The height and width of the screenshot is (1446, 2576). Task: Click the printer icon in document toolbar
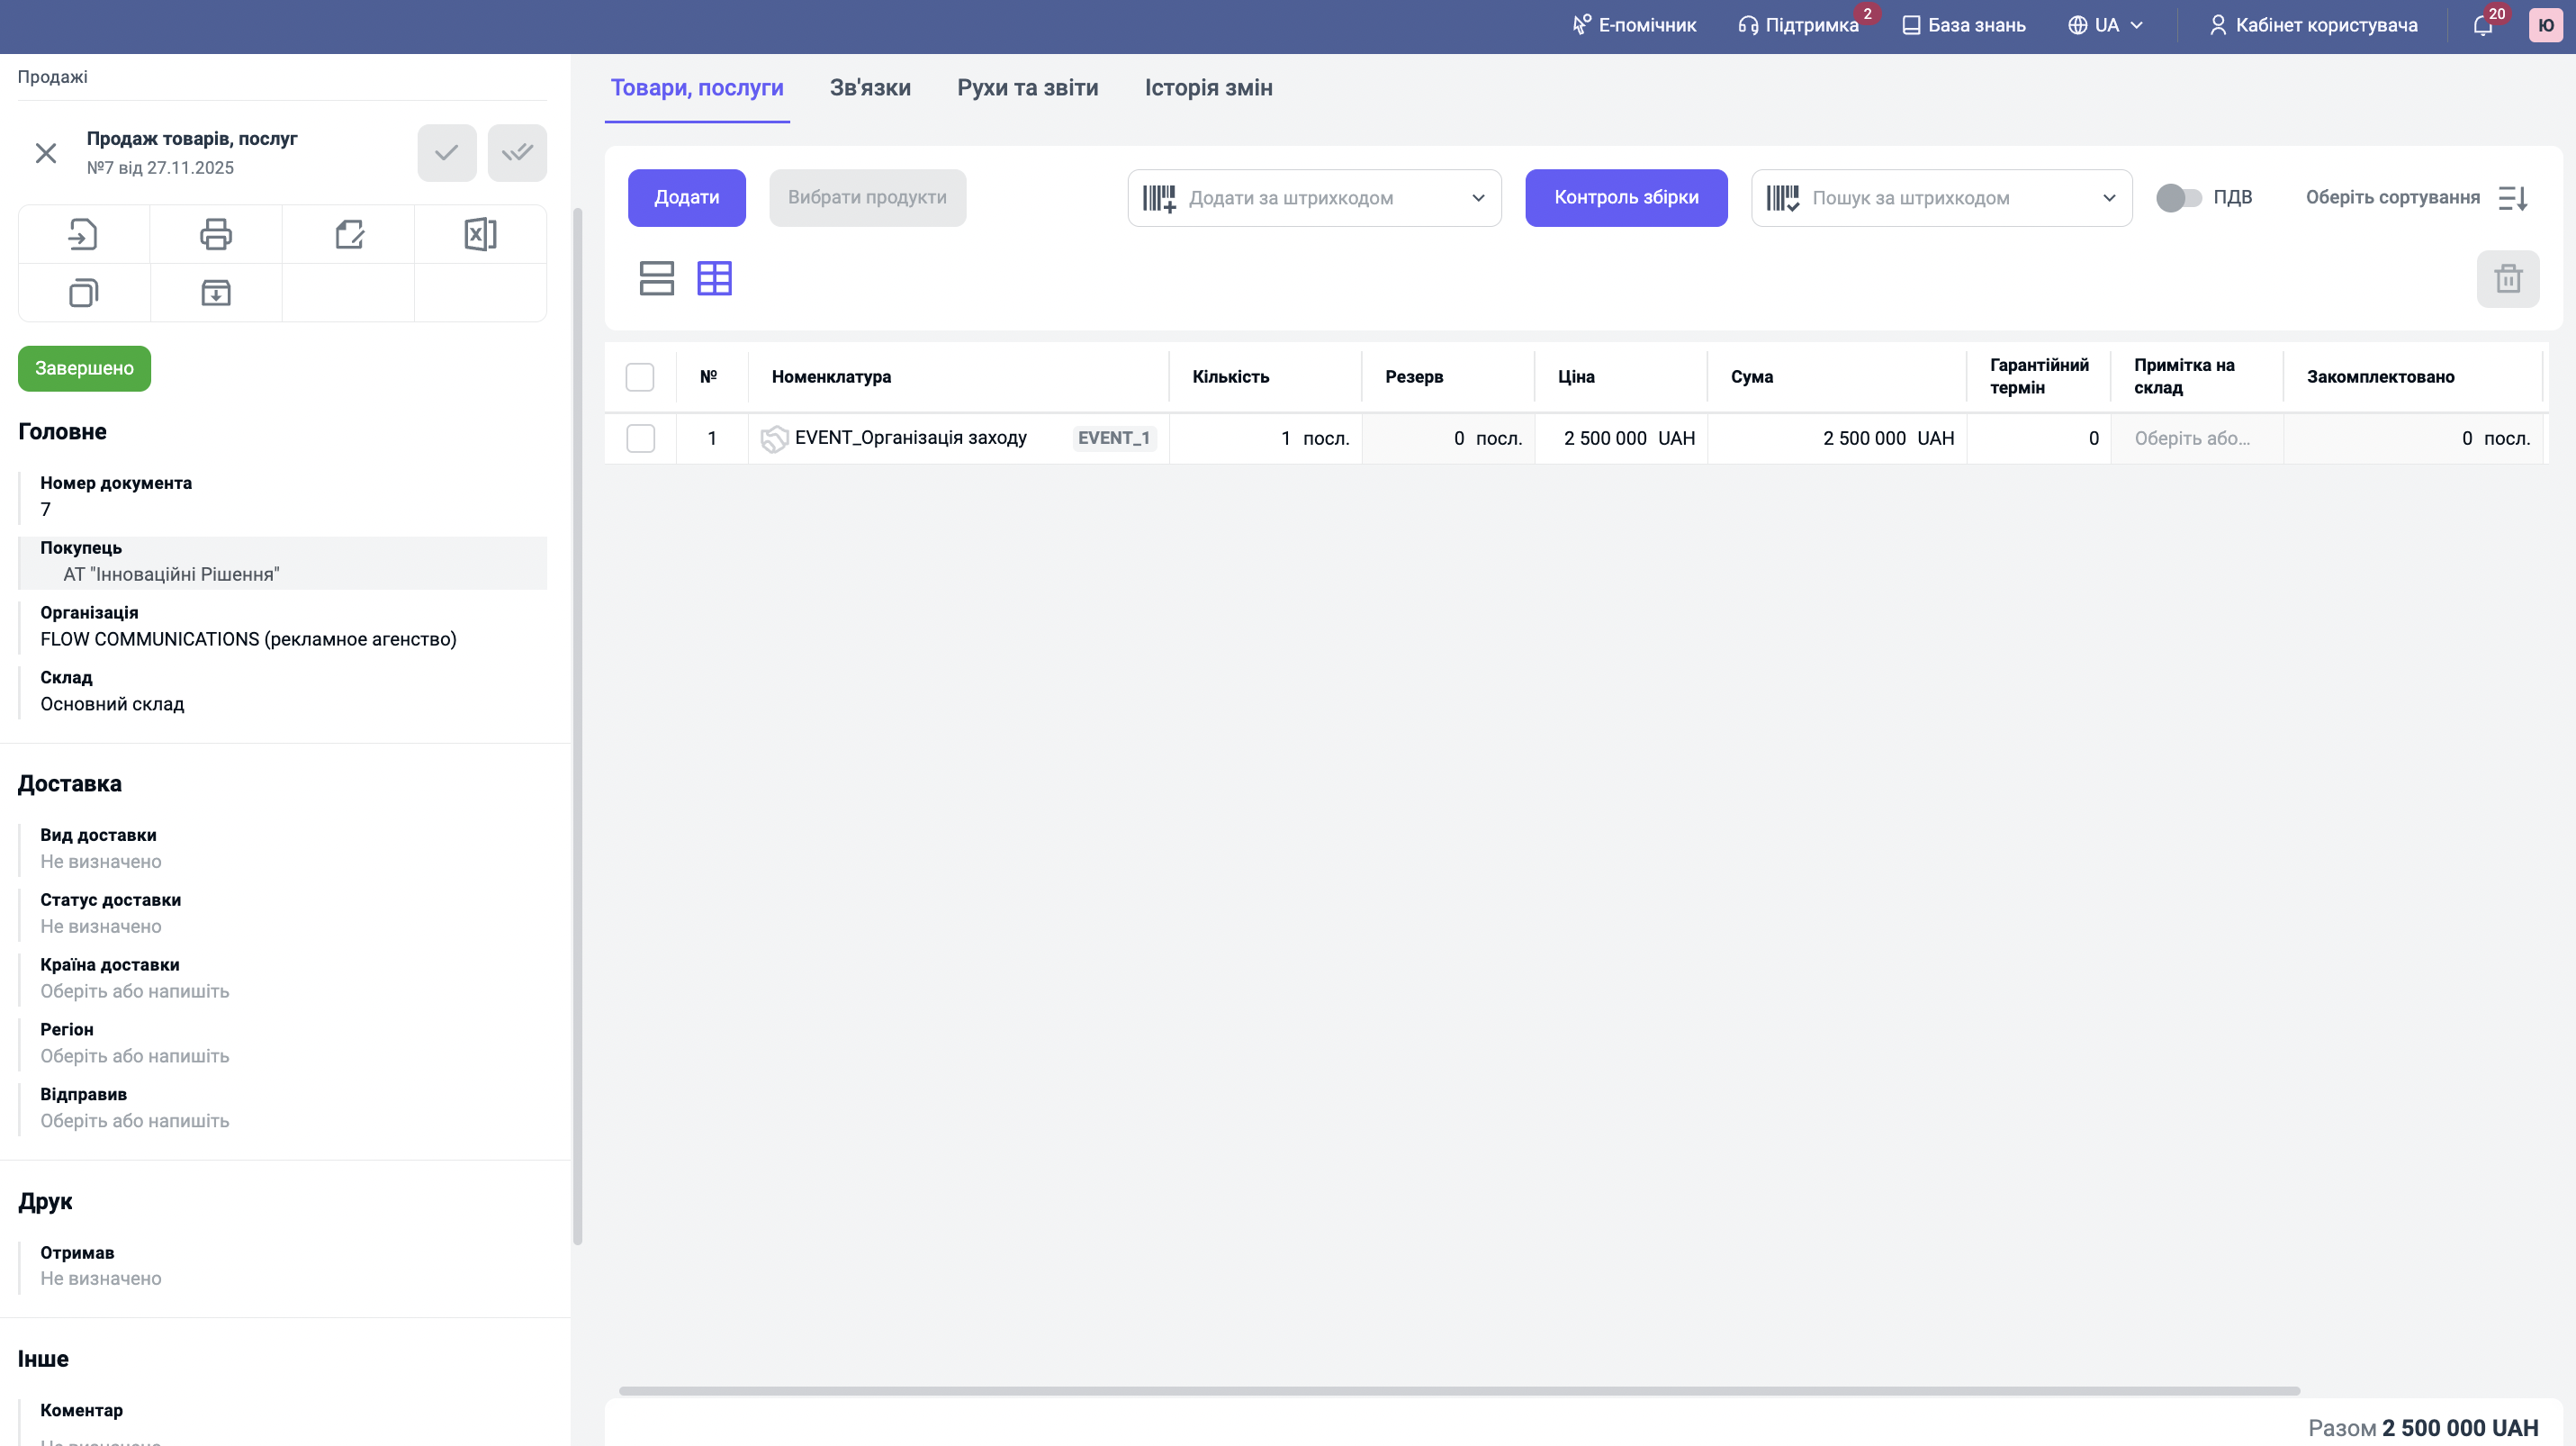point(216,234)
